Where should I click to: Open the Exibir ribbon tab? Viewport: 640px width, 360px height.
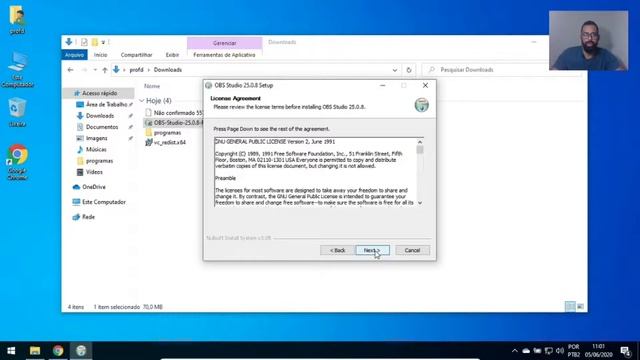coord(172,55)
